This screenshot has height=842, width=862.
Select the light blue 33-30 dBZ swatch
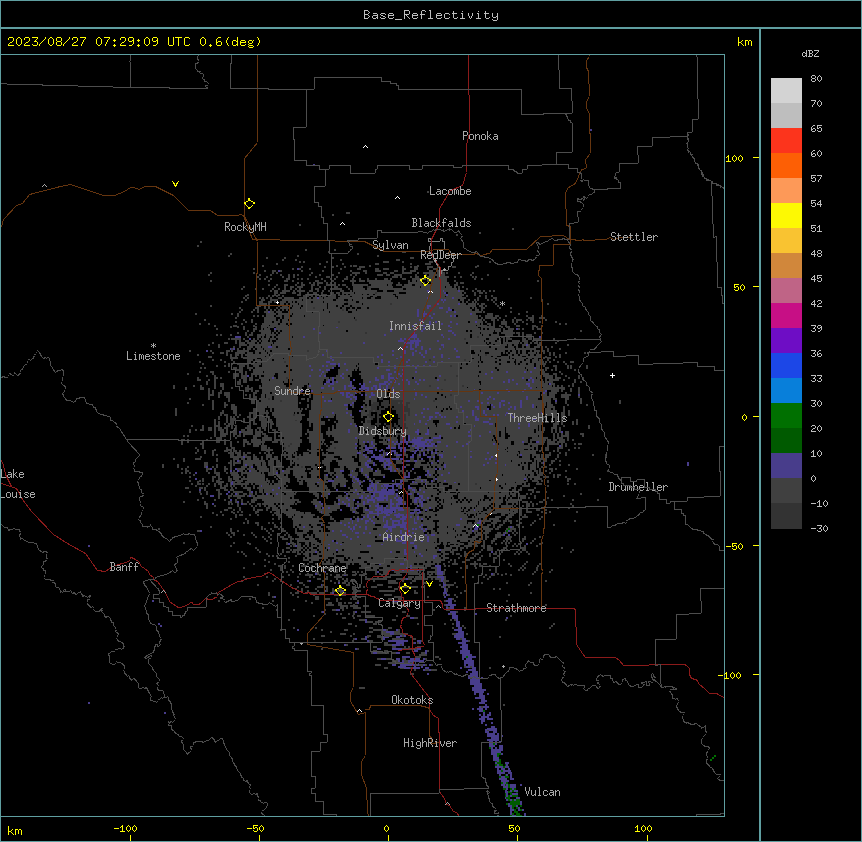coord(786,391)
